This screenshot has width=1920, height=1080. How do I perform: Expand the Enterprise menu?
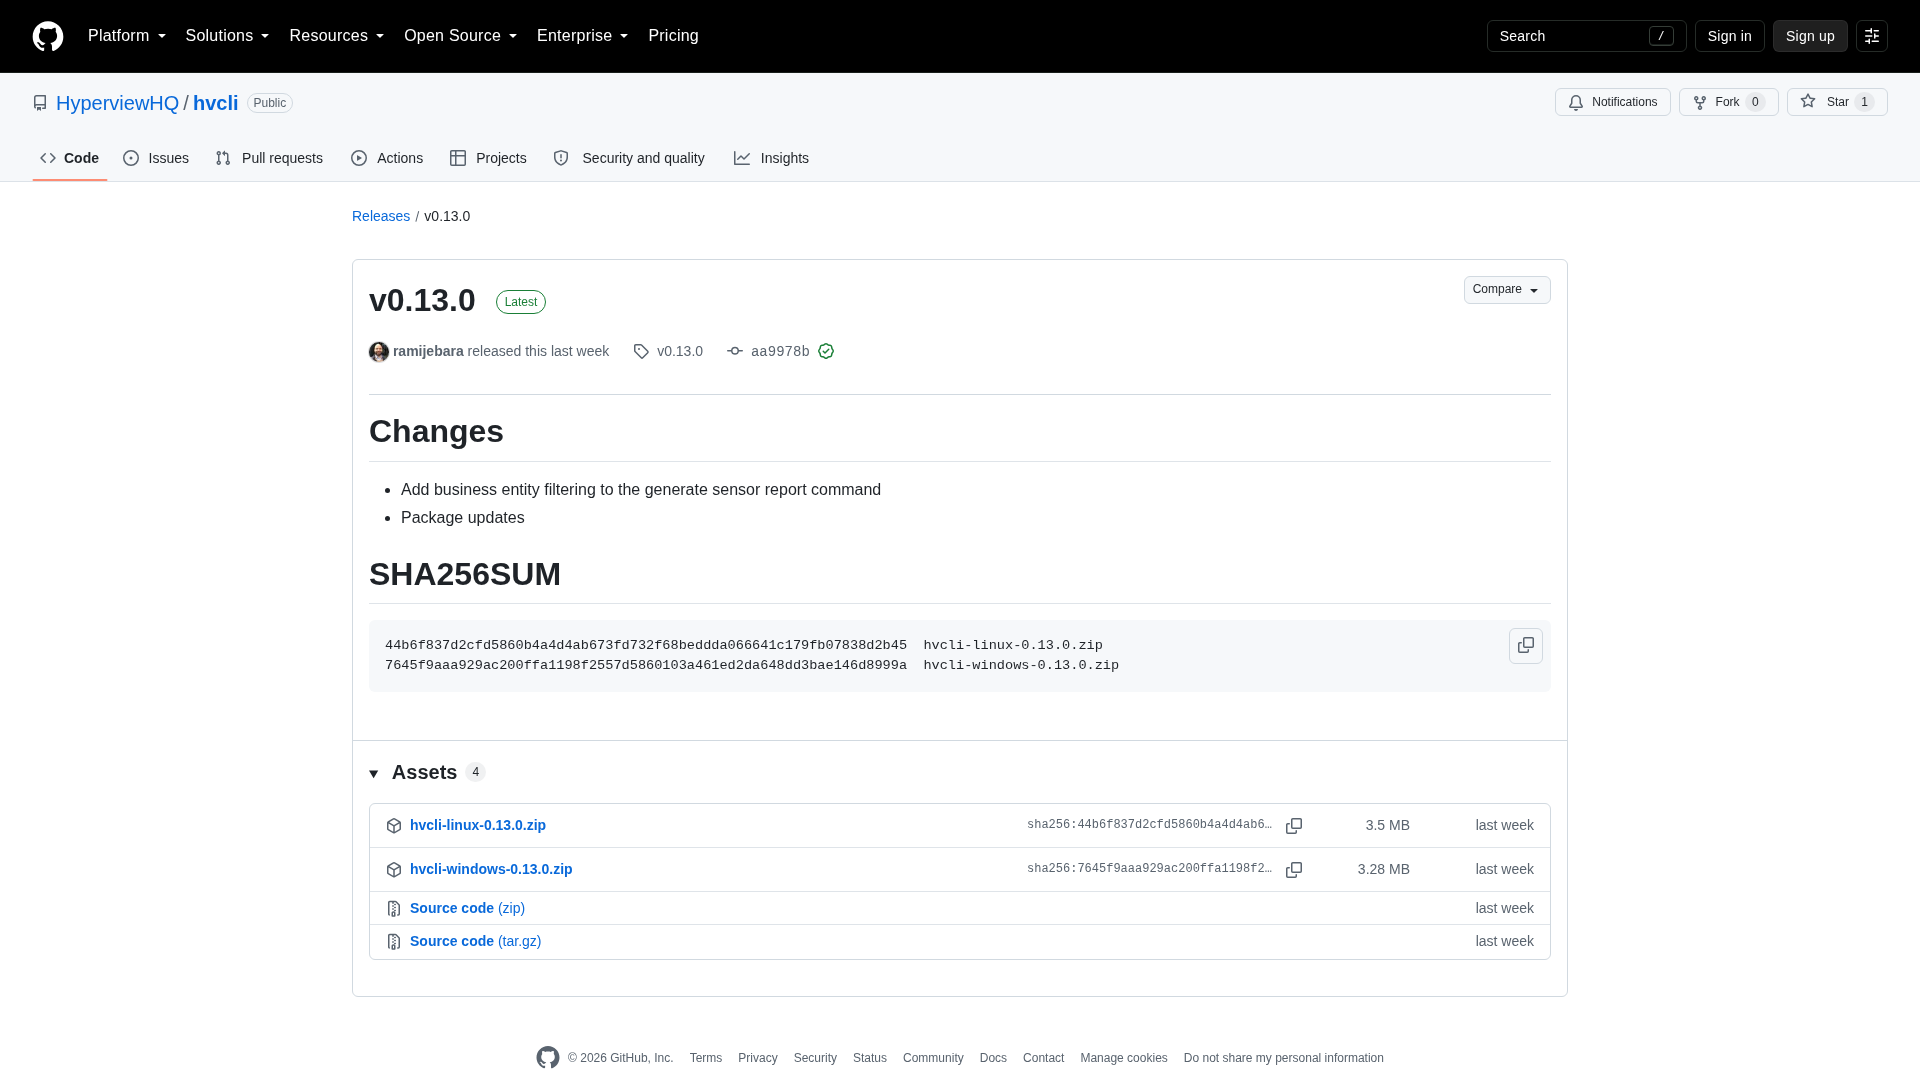point(583,36)
